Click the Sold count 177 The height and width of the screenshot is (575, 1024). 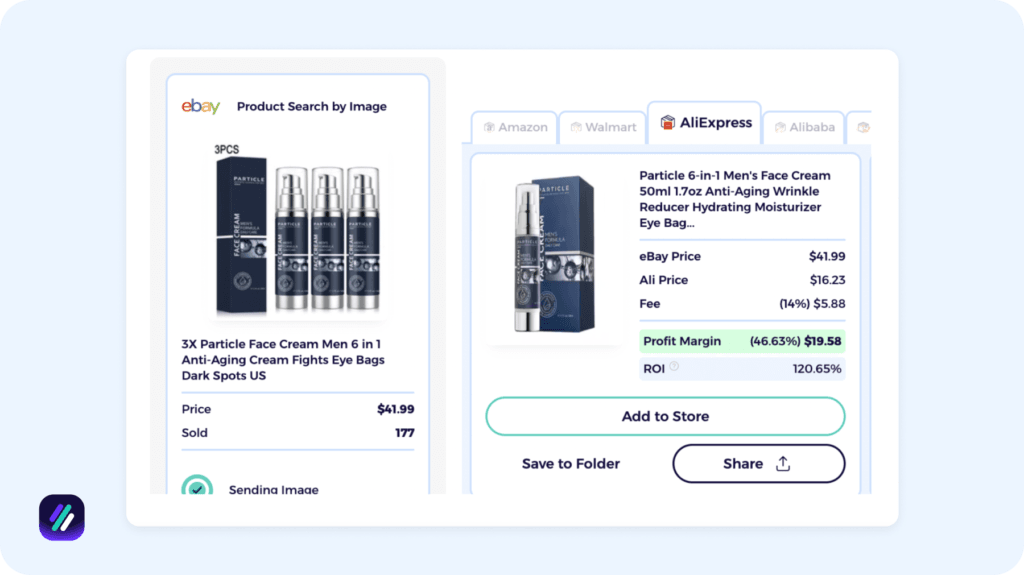(x=405, y=433)
